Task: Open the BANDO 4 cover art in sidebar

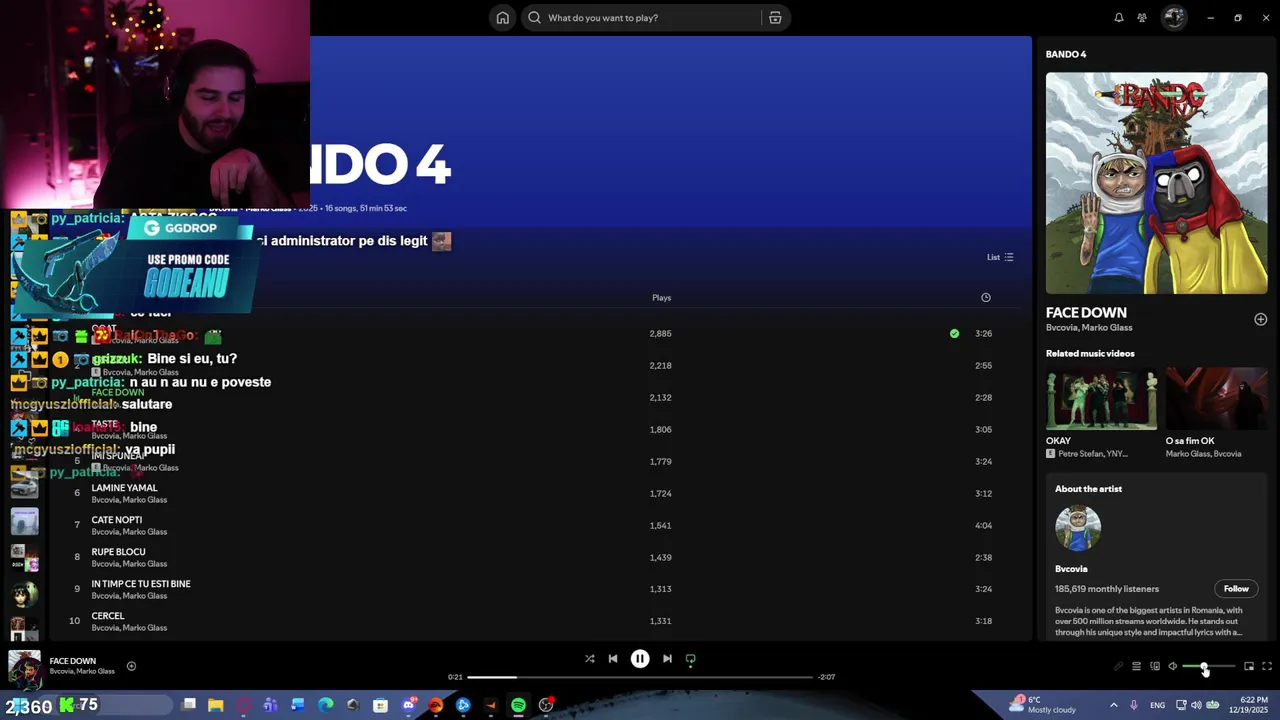Action: [1156, 183]
